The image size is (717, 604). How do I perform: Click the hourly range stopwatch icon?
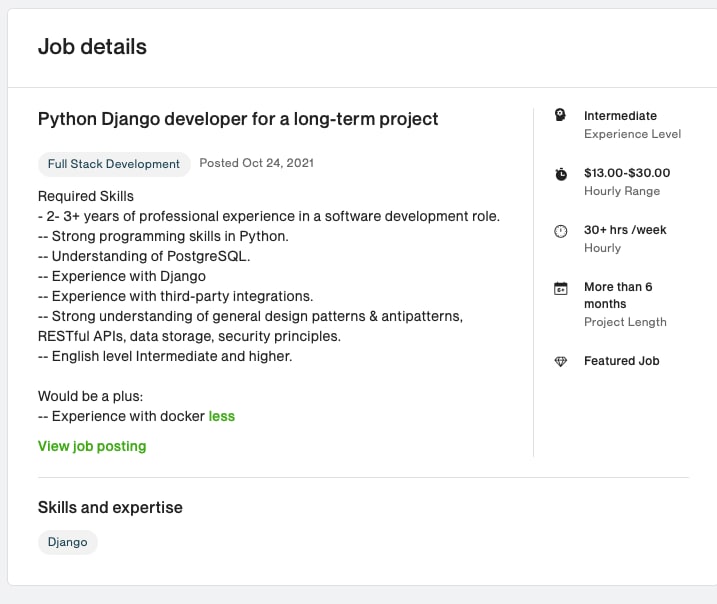click(561, 174)
